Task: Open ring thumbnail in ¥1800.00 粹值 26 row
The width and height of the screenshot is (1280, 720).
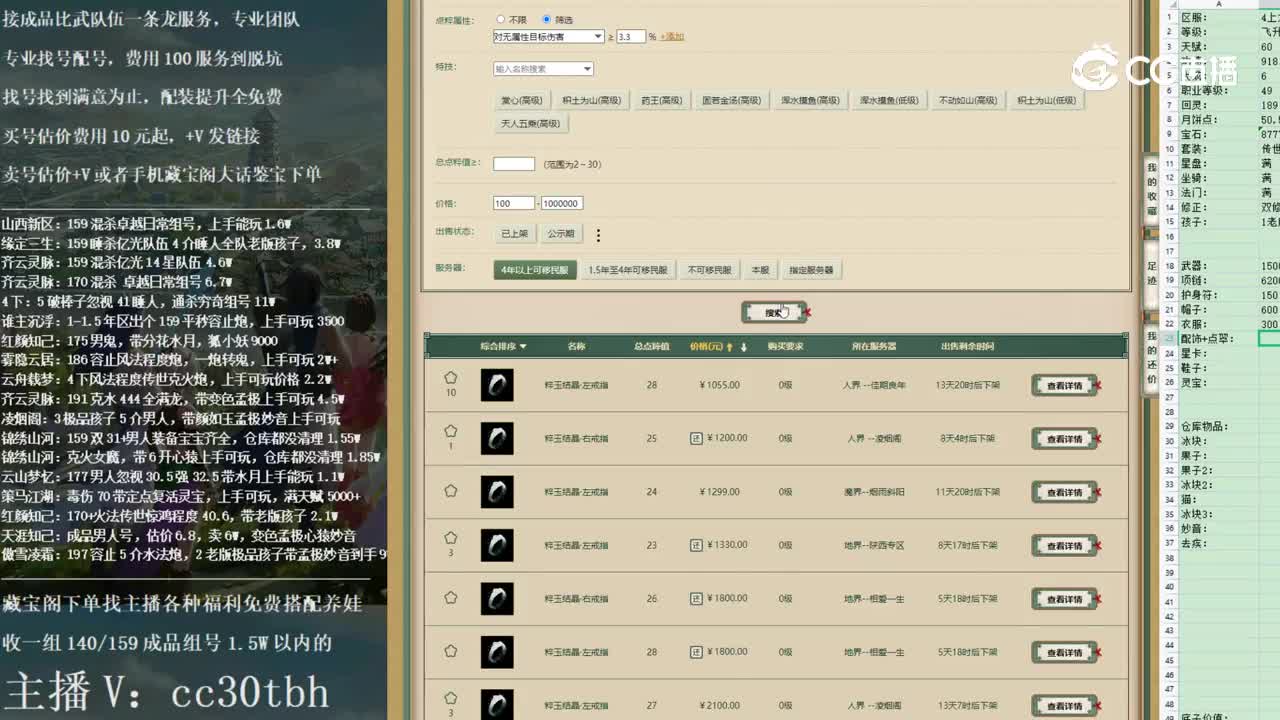Action: tap(497, 599)
